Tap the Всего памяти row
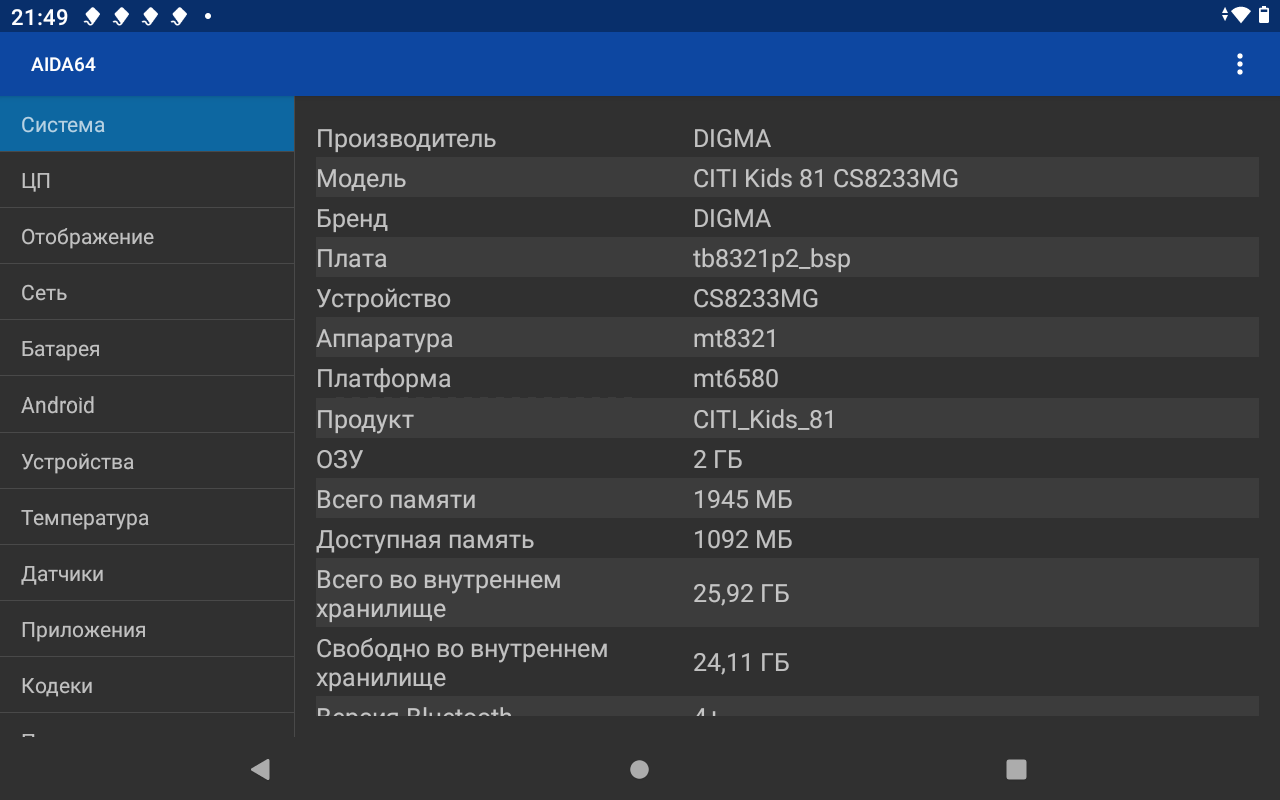1280x800 pixels. click(x=787, y=499)
